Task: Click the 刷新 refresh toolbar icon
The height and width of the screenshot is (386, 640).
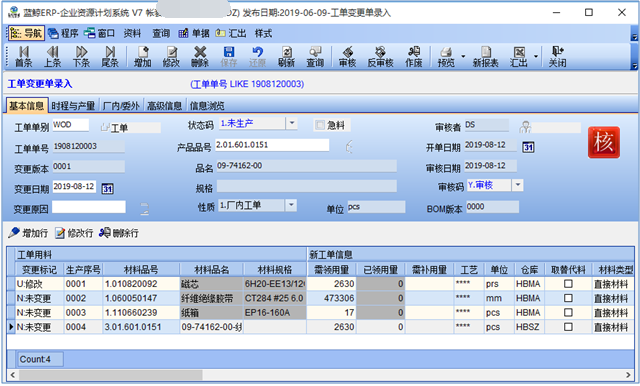Action: [x=286, y=56]
